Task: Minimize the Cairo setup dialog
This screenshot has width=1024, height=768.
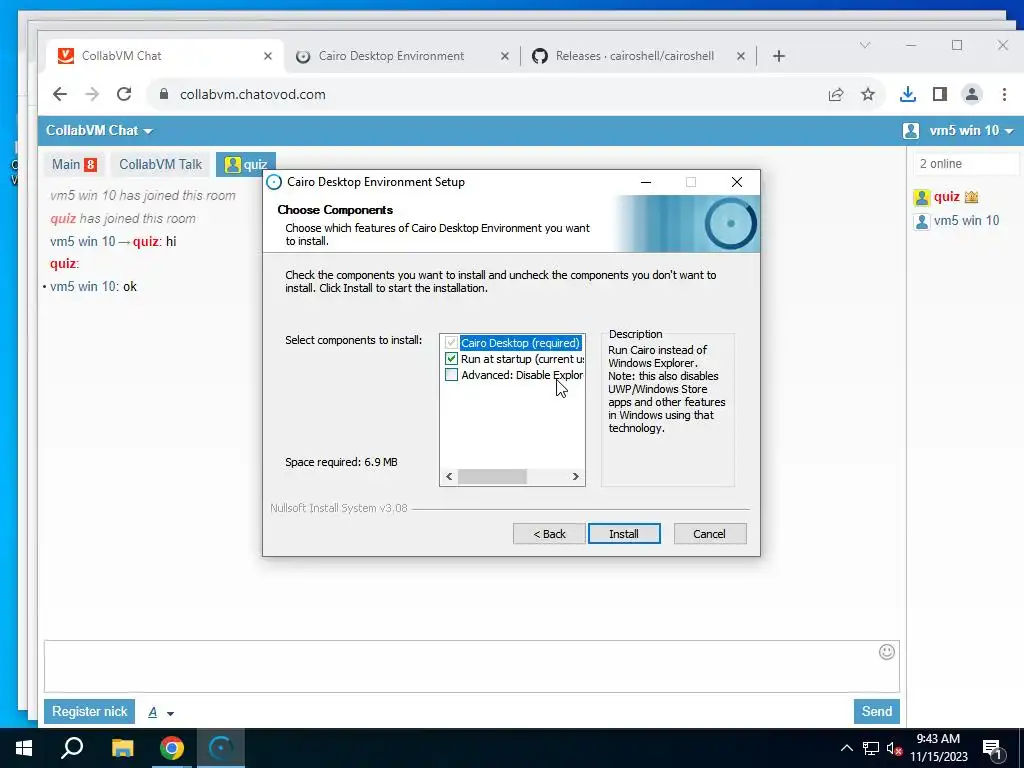Action: point(646,182)
